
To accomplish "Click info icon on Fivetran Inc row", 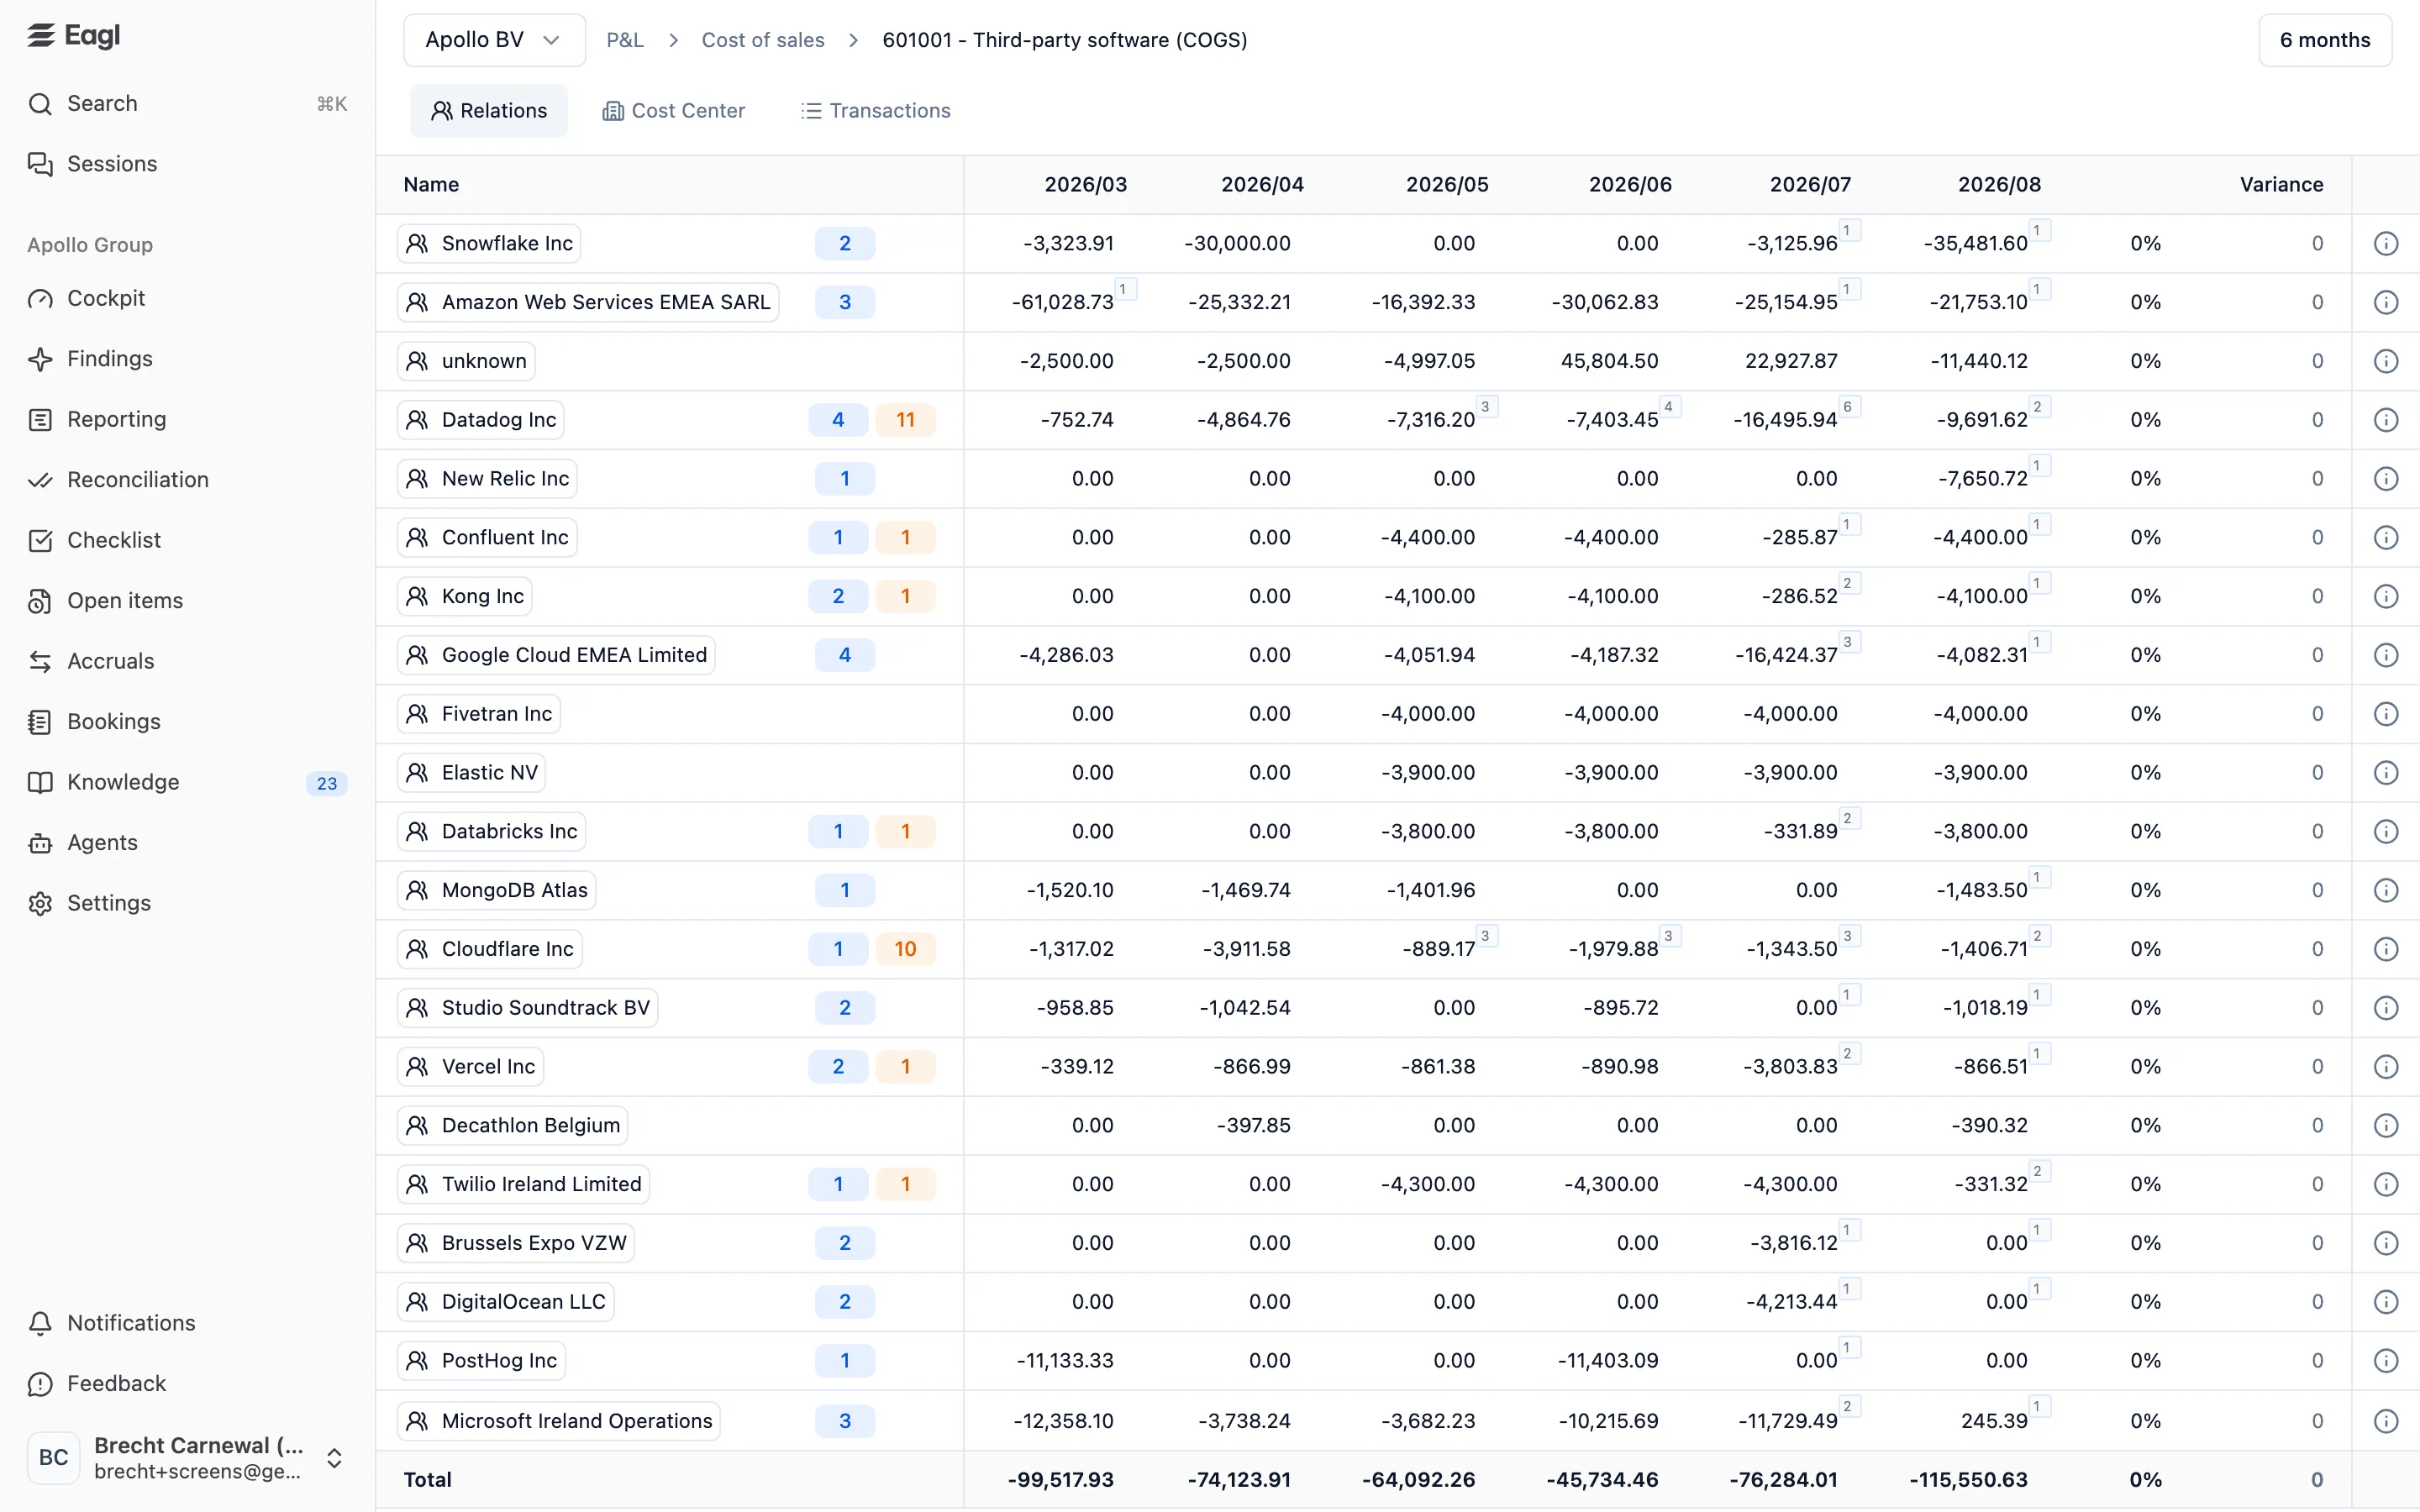I will [x=2386, y=714].
